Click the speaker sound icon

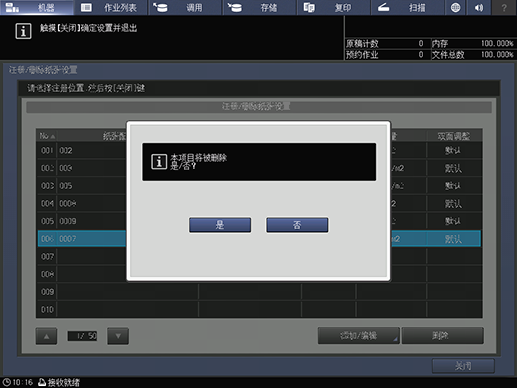(x=479, y=7)
